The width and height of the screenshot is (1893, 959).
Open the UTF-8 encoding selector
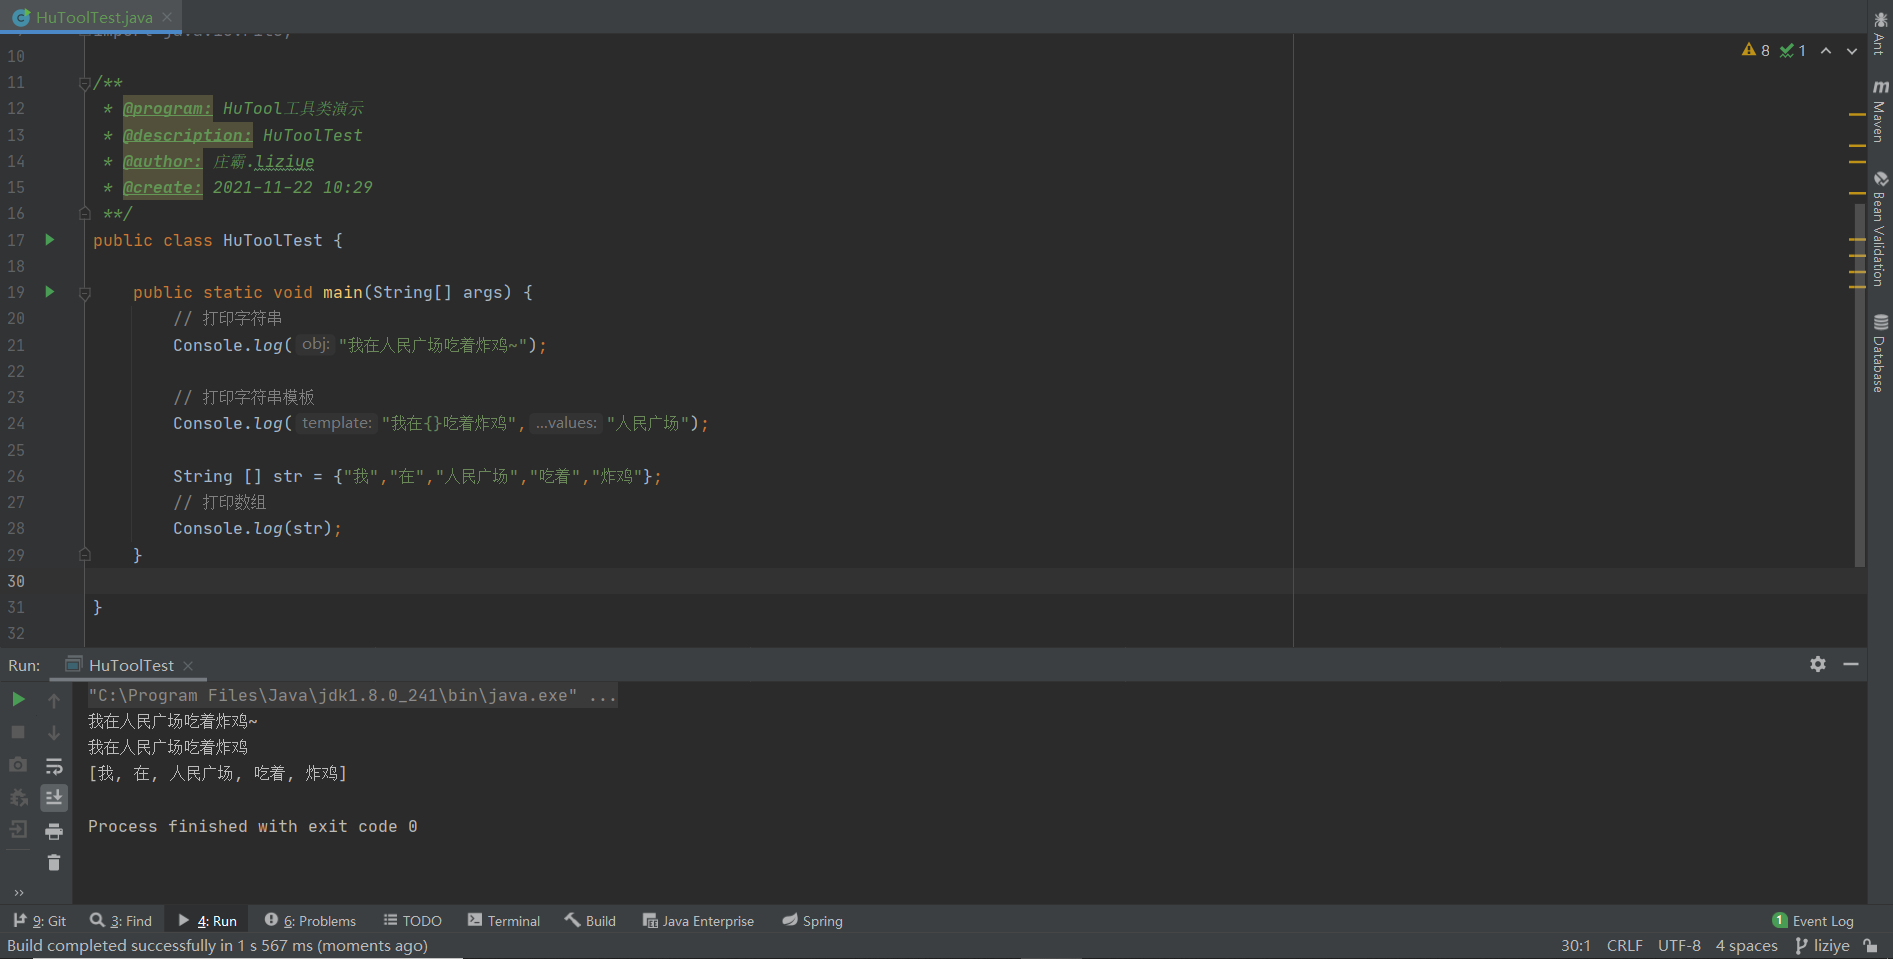pos(1679,946)
